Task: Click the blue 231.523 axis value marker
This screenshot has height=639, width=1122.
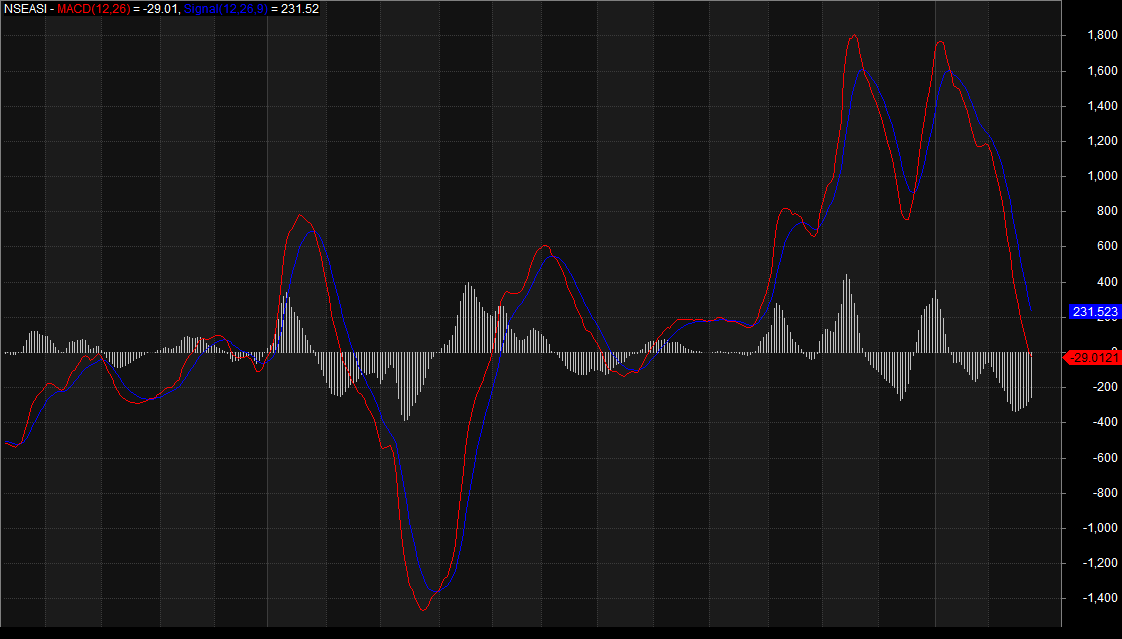Action: click(1093, 312)
